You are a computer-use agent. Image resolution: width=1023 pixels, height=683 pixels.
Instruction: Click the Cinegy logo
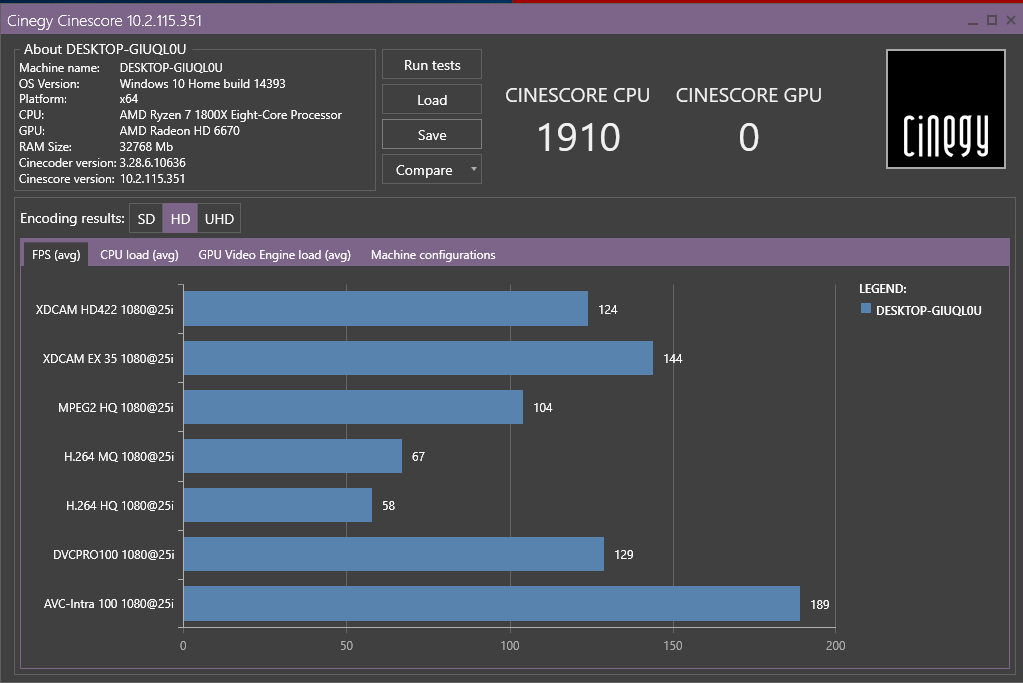(945, 109)
